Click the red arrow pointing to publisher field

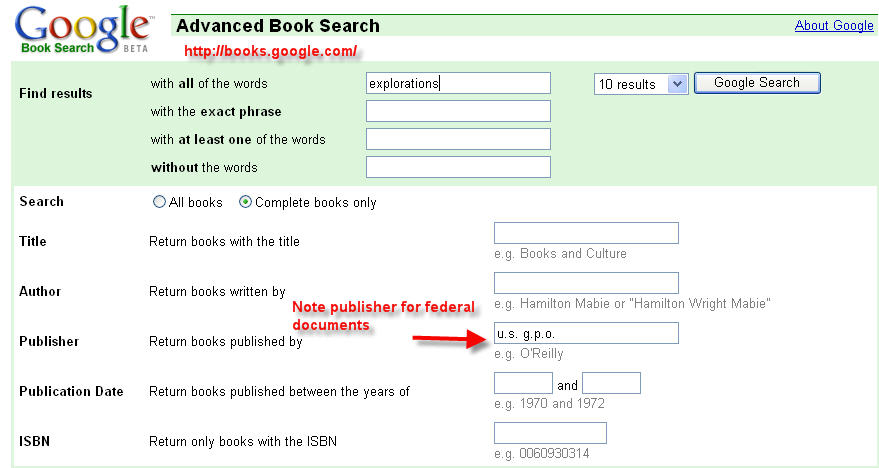click(450, 340)
